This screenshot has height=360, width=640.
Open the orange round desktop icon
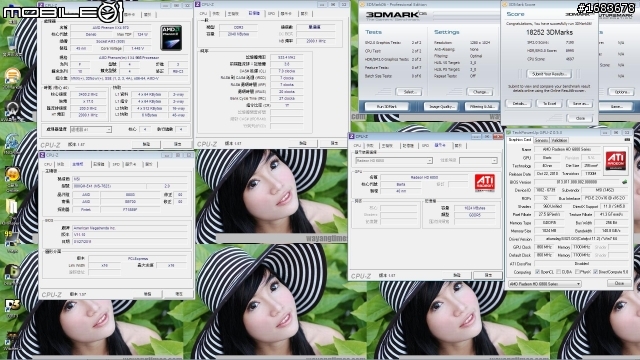(13, 76)
